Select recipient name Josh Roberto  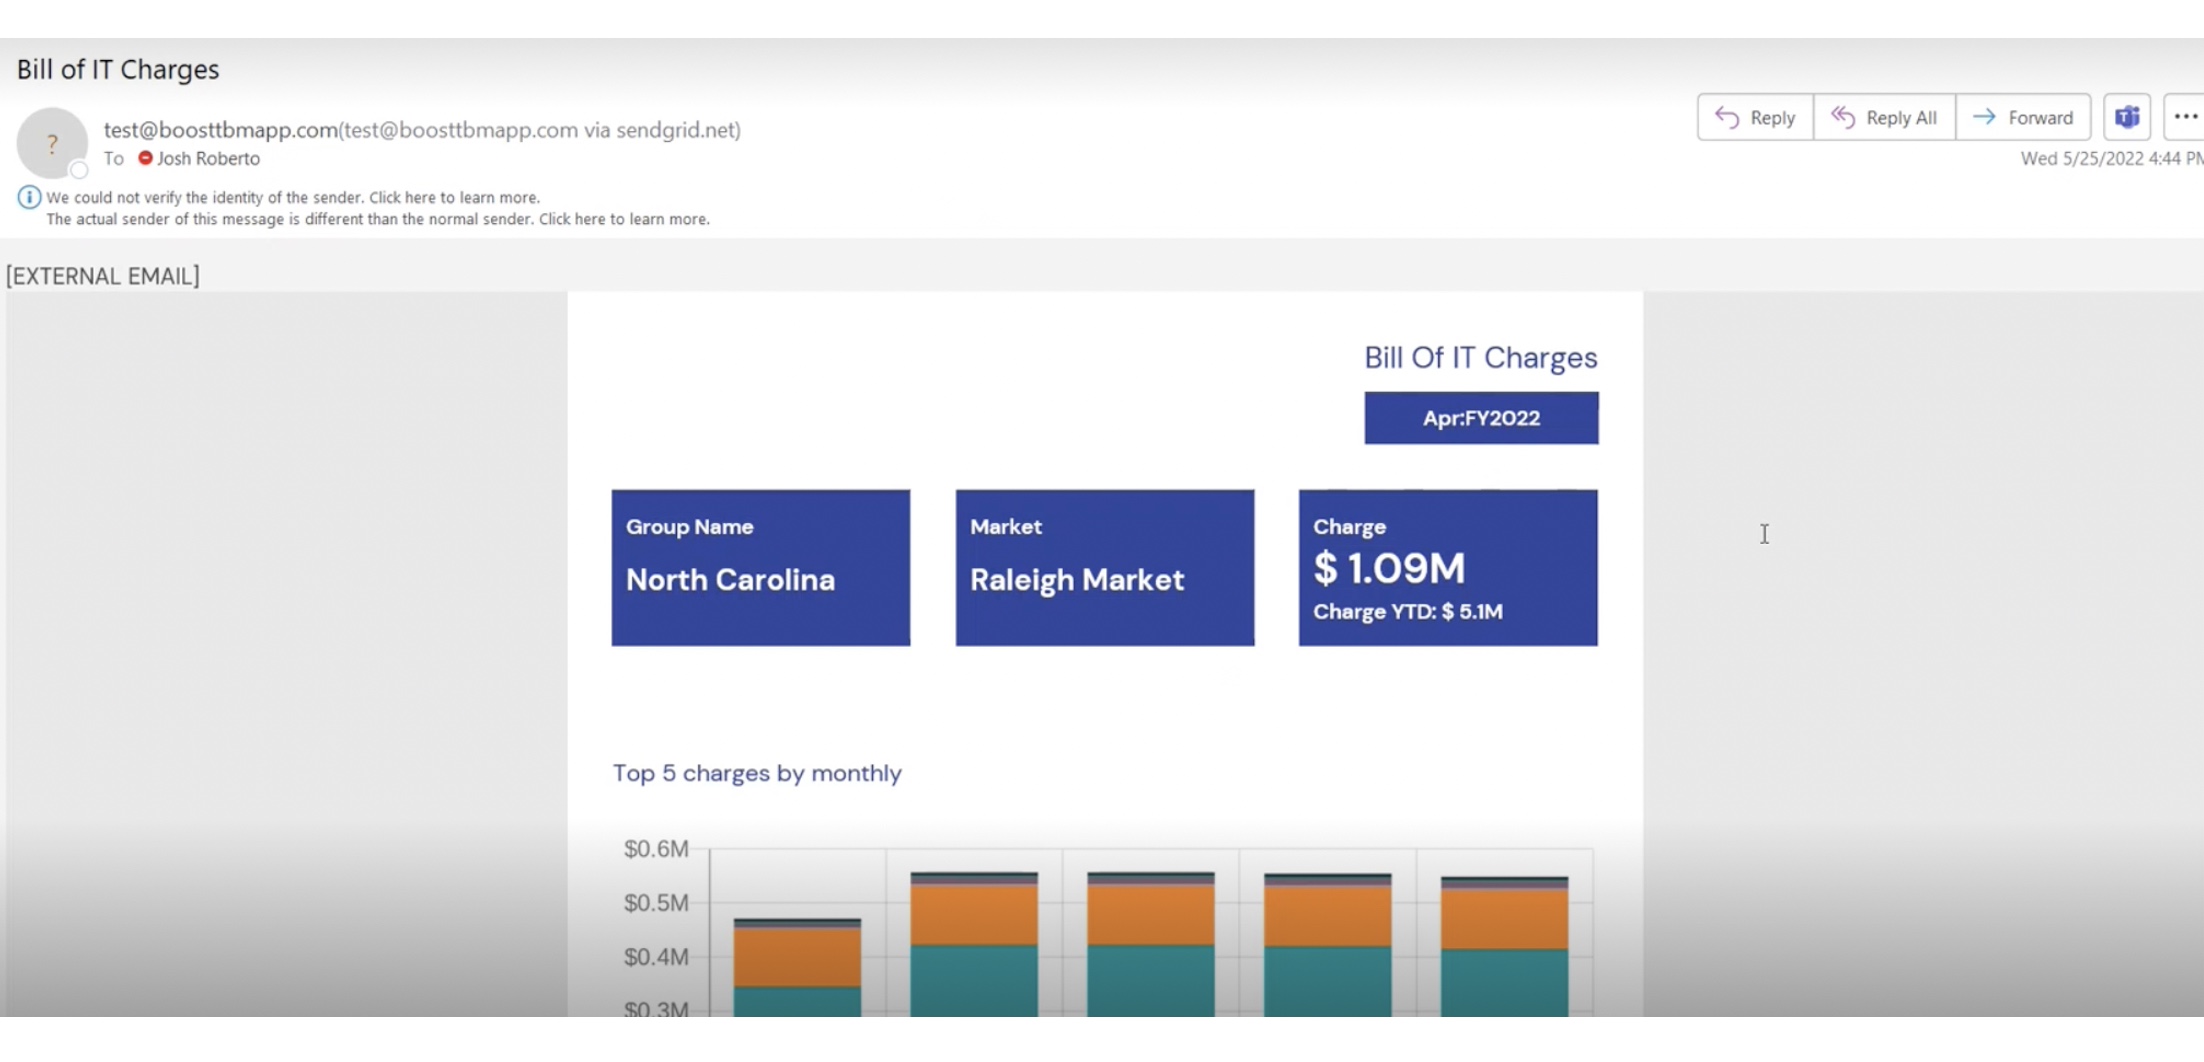tap(208, 158)
